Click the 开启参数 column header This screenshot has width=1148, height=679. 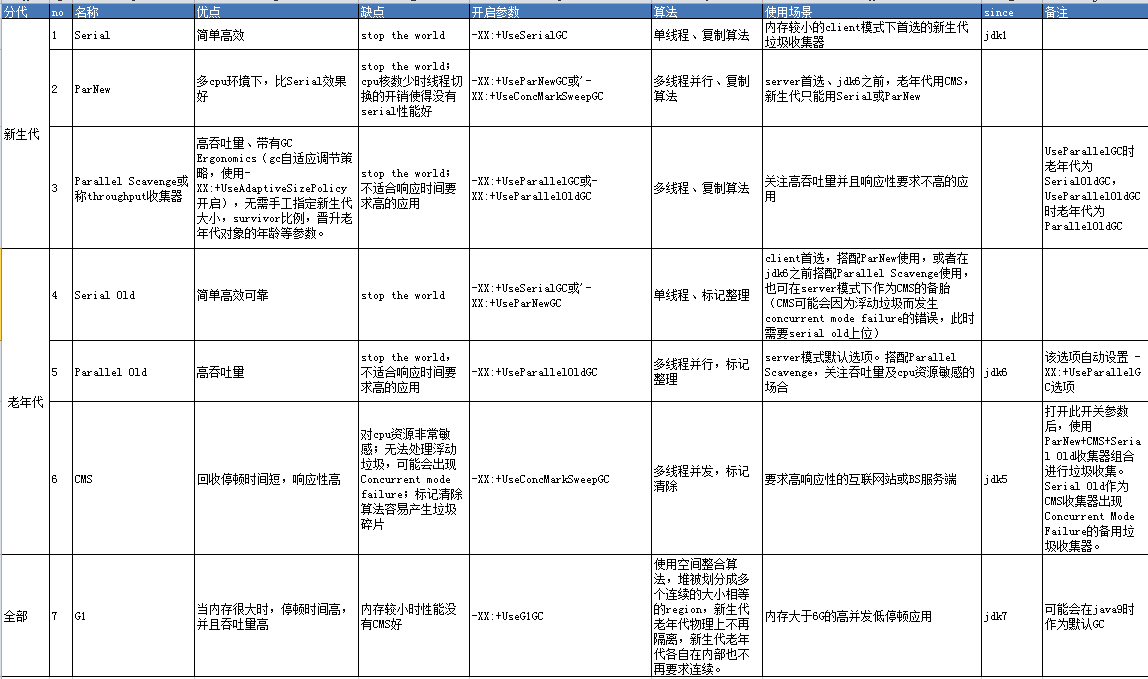(x=560, y=12)
